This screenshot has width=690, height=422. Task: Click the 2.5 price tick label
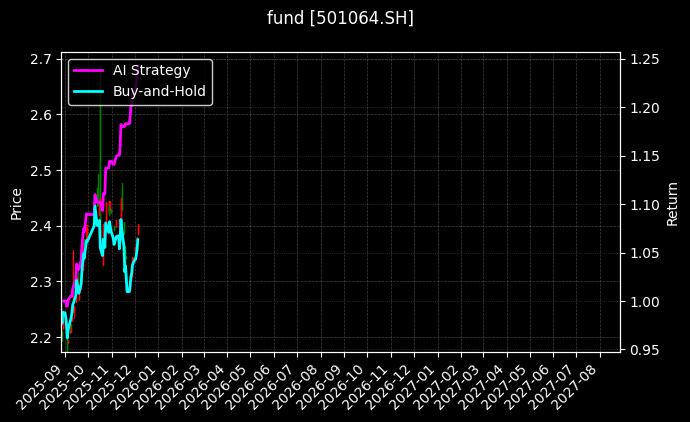pyautogui.click(x=40, y=171)
